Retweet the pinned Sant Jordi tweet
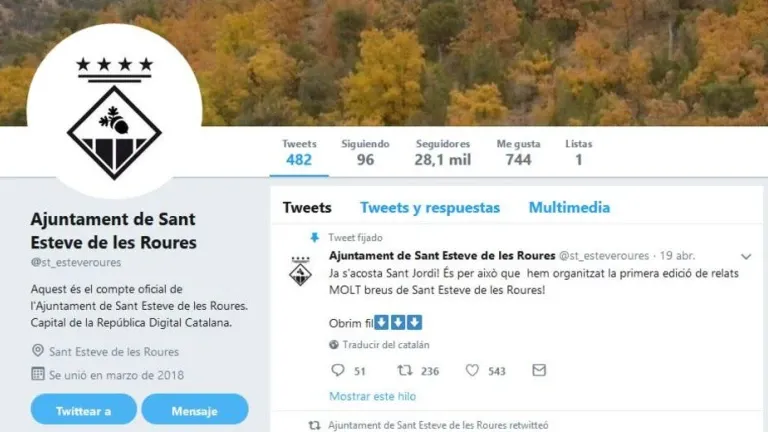 click(405, 370)
